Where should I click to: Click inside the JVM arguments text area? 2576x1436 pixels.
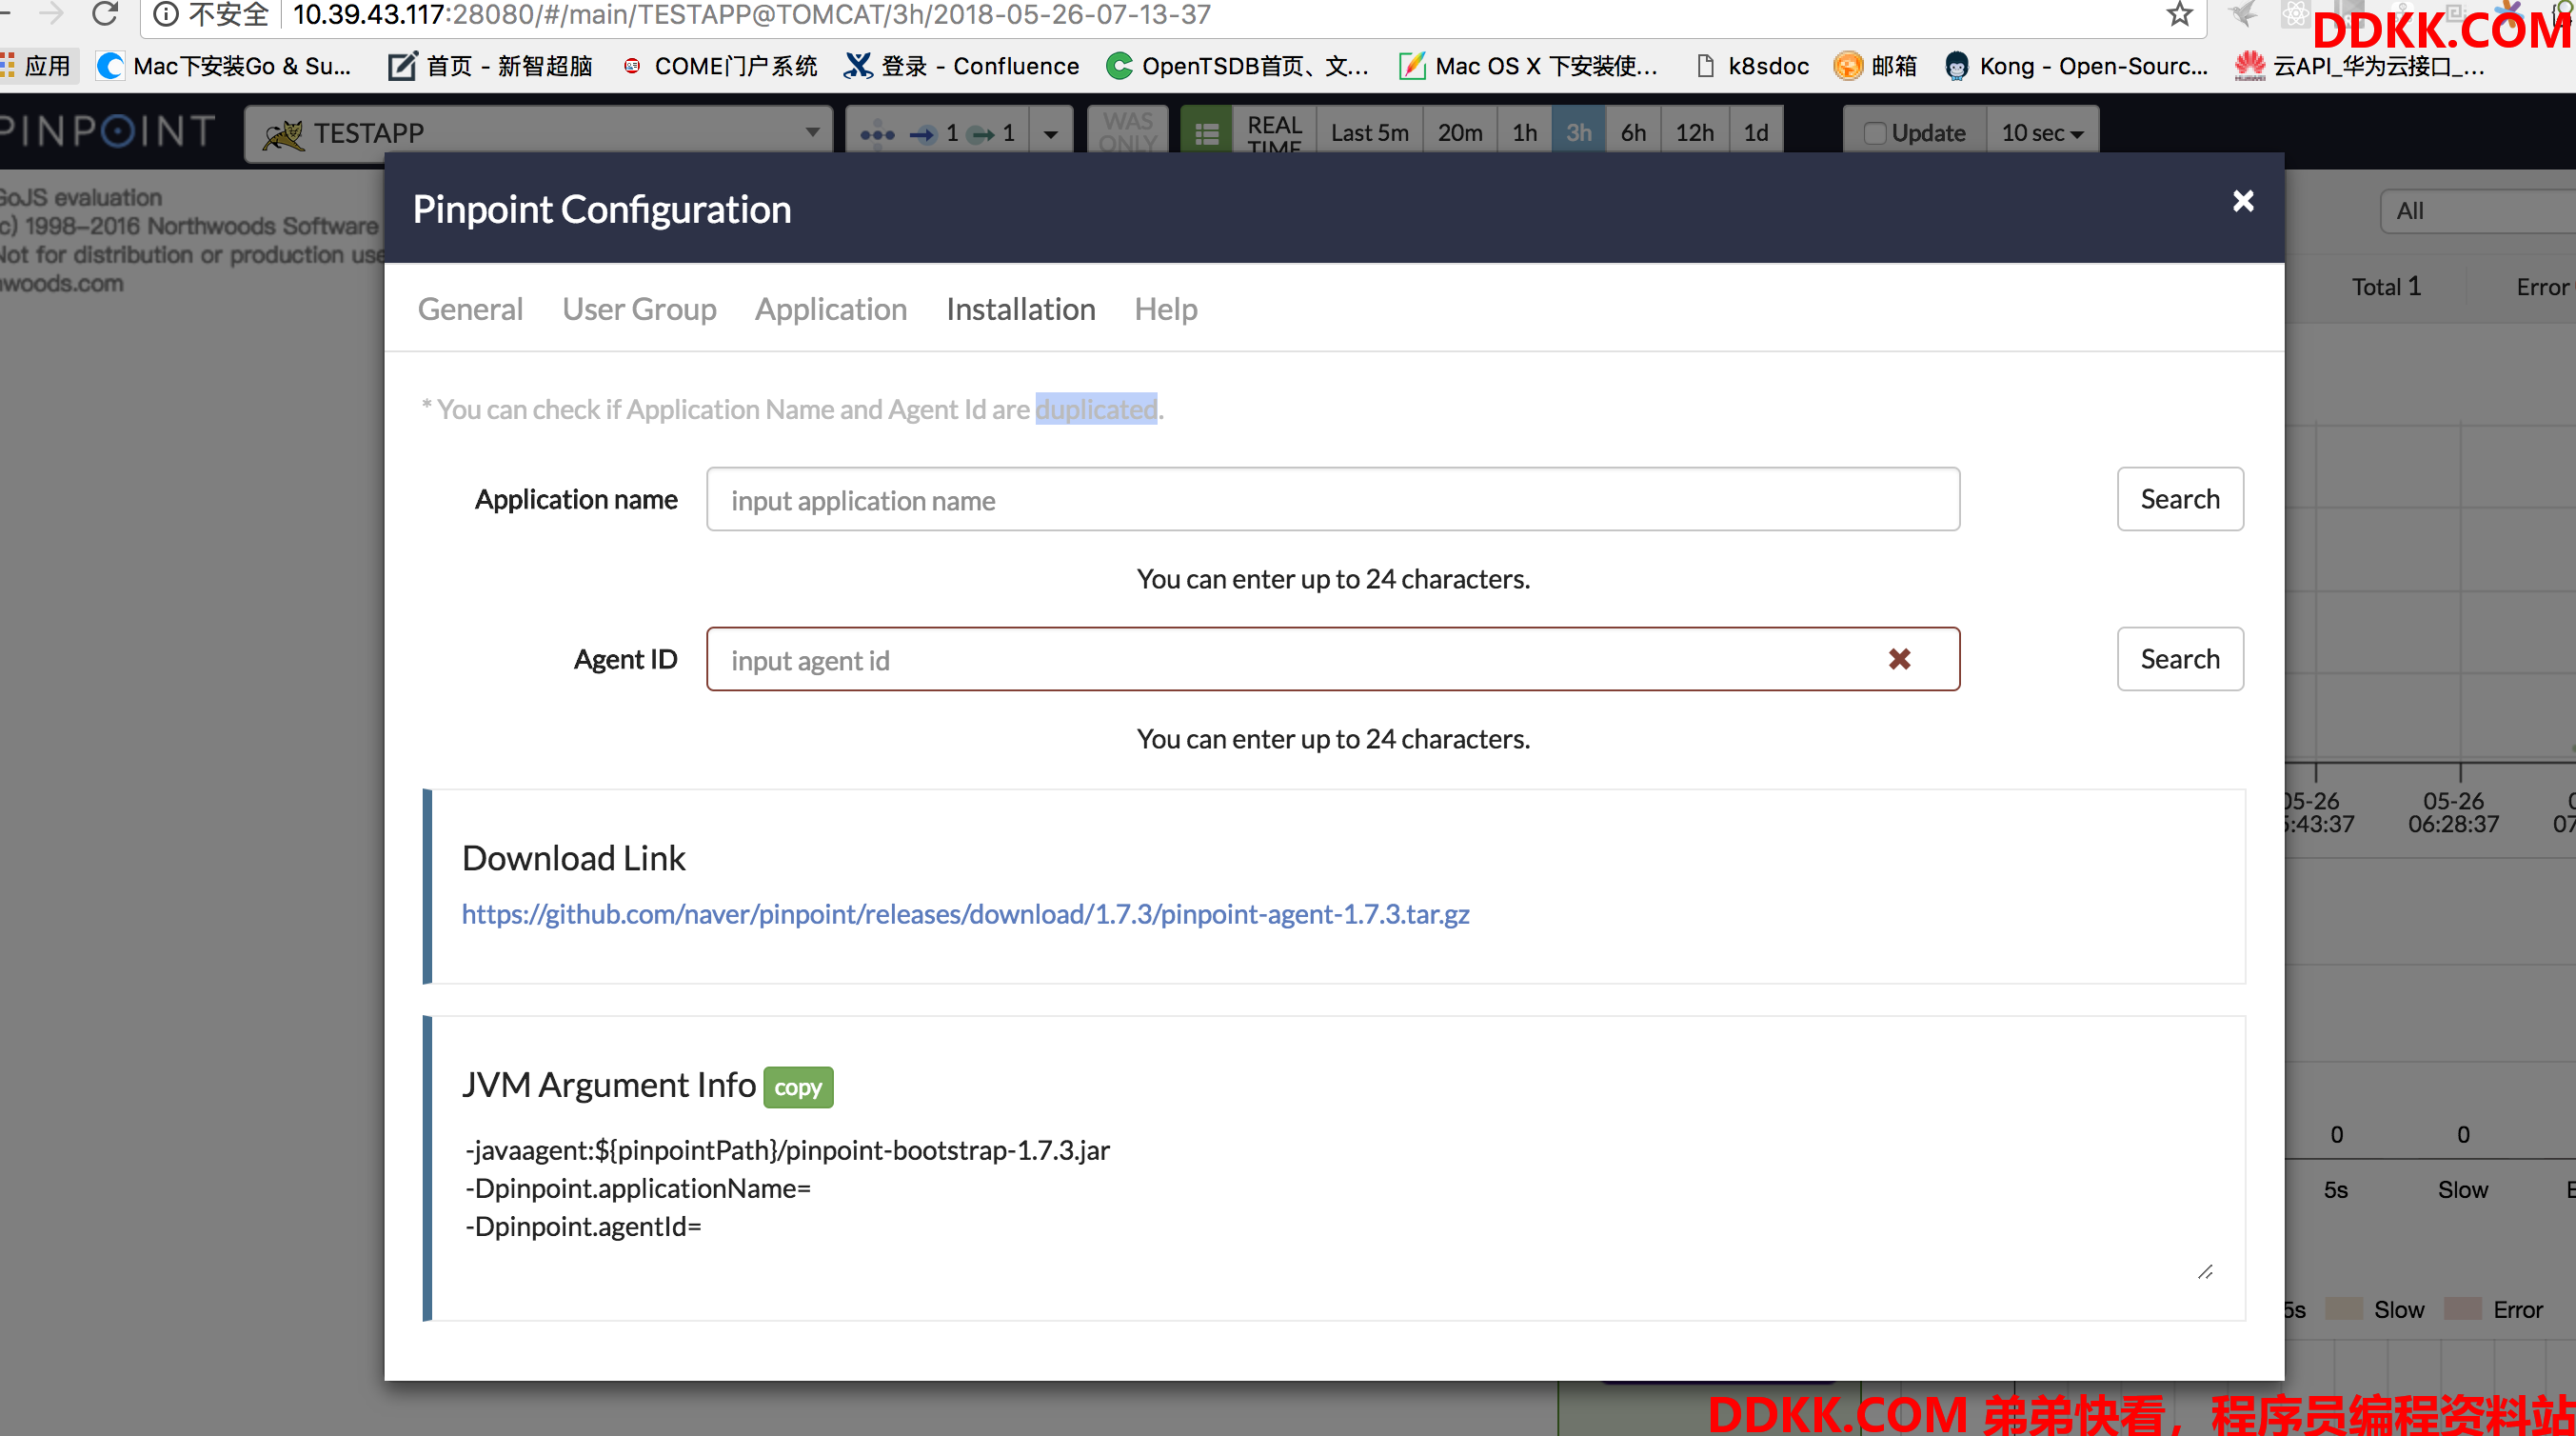(1338, 1207)
